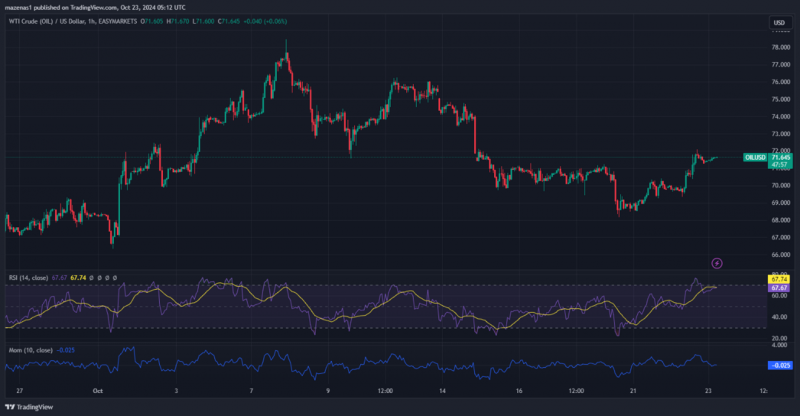
Task: Click the 75.000 price axis label
Action: coord(781,99)
